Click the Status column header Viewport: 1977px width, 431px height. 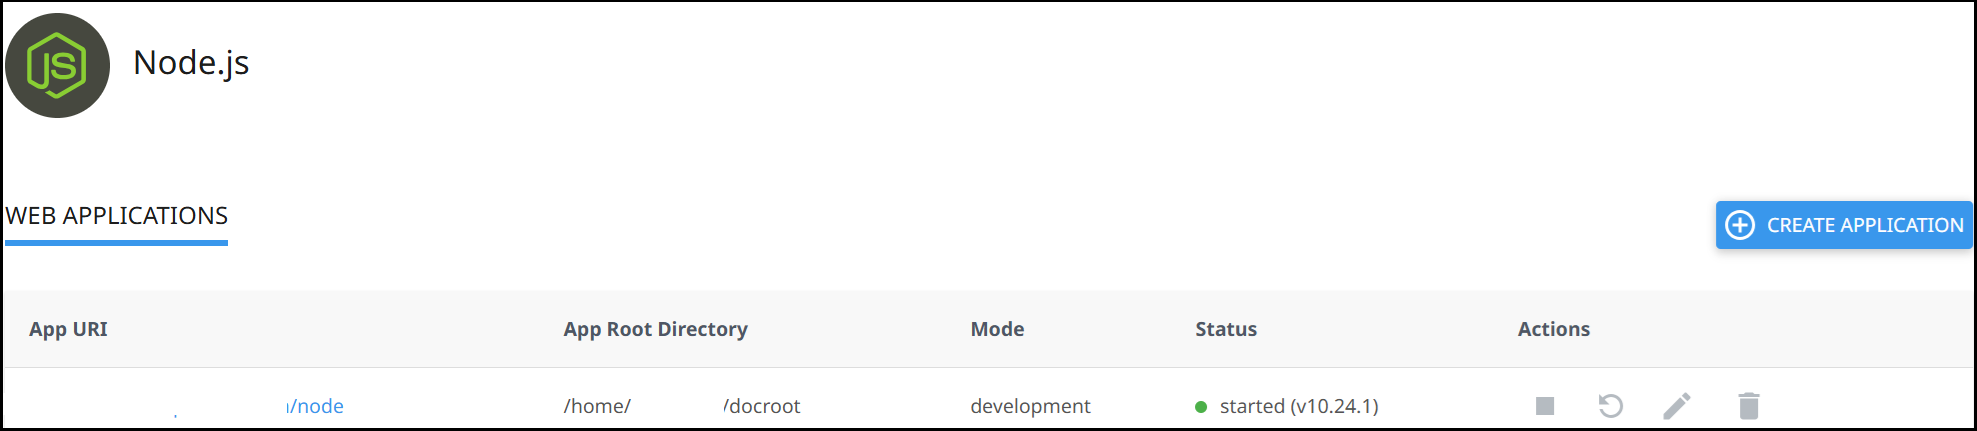click(1226, 329)
